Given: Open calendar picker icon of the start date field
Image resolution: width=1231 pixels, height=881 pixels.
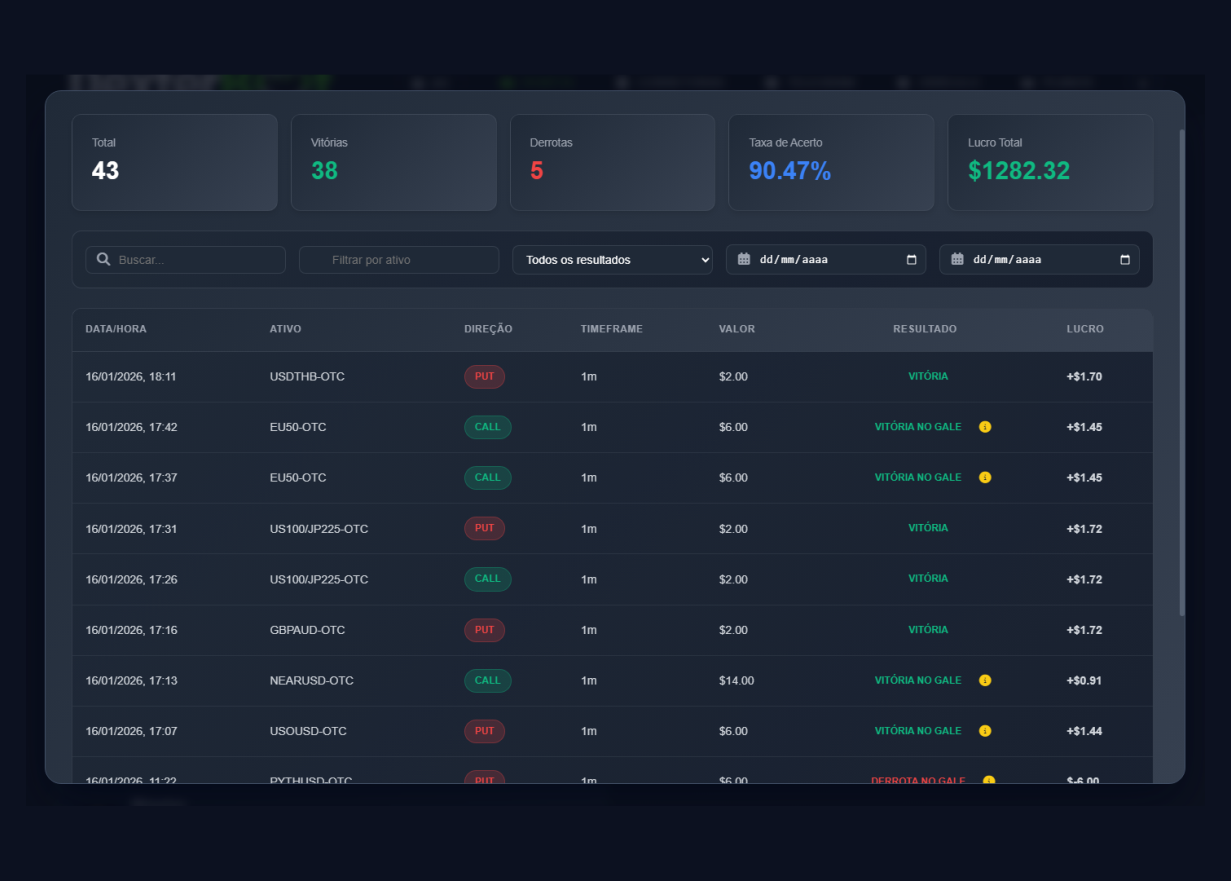Looking at the screenshot, I should tap(911, 260).
